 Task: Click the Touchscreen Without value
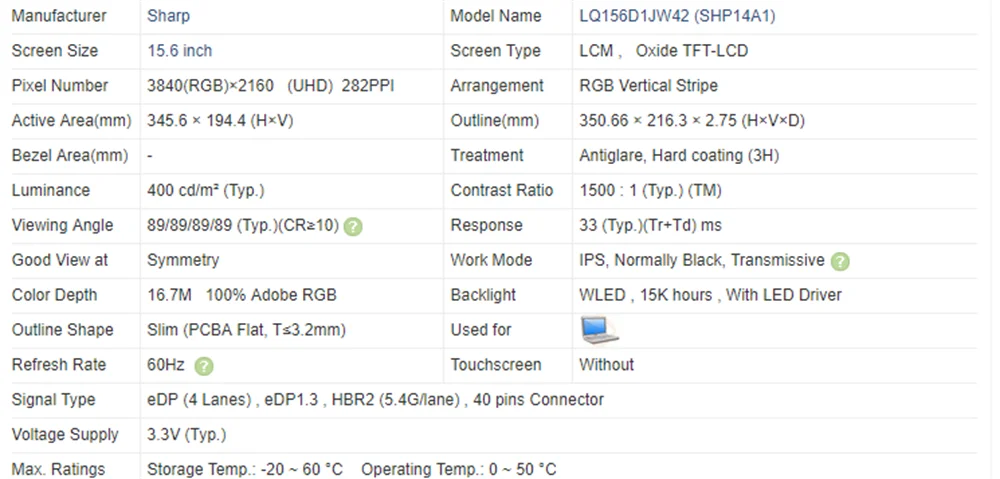point(606,365)
